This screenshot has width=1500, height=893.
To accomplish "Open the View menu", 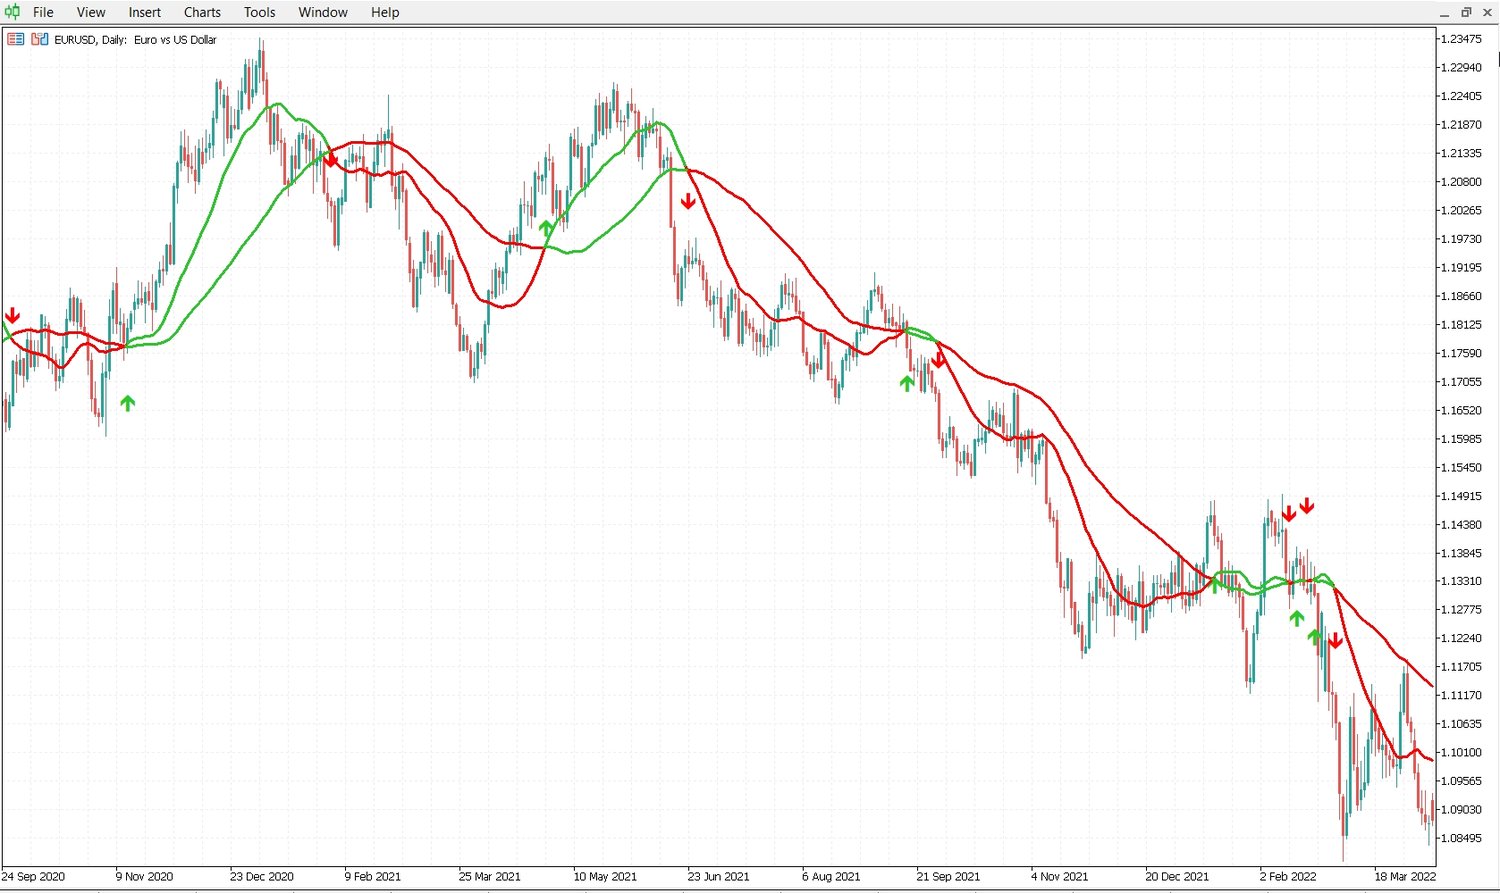I will [x=91, y=12].
